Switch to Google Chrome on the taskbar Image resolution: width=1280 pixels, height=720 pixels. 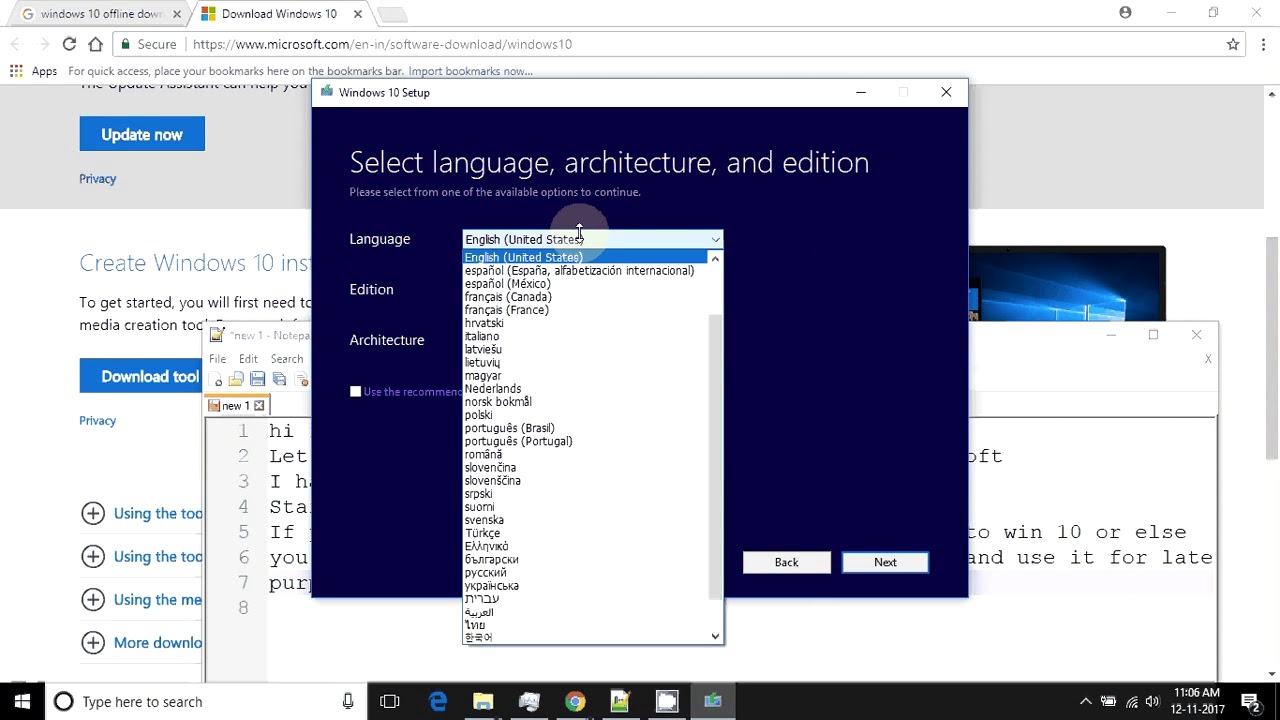(x=574, y=701)
